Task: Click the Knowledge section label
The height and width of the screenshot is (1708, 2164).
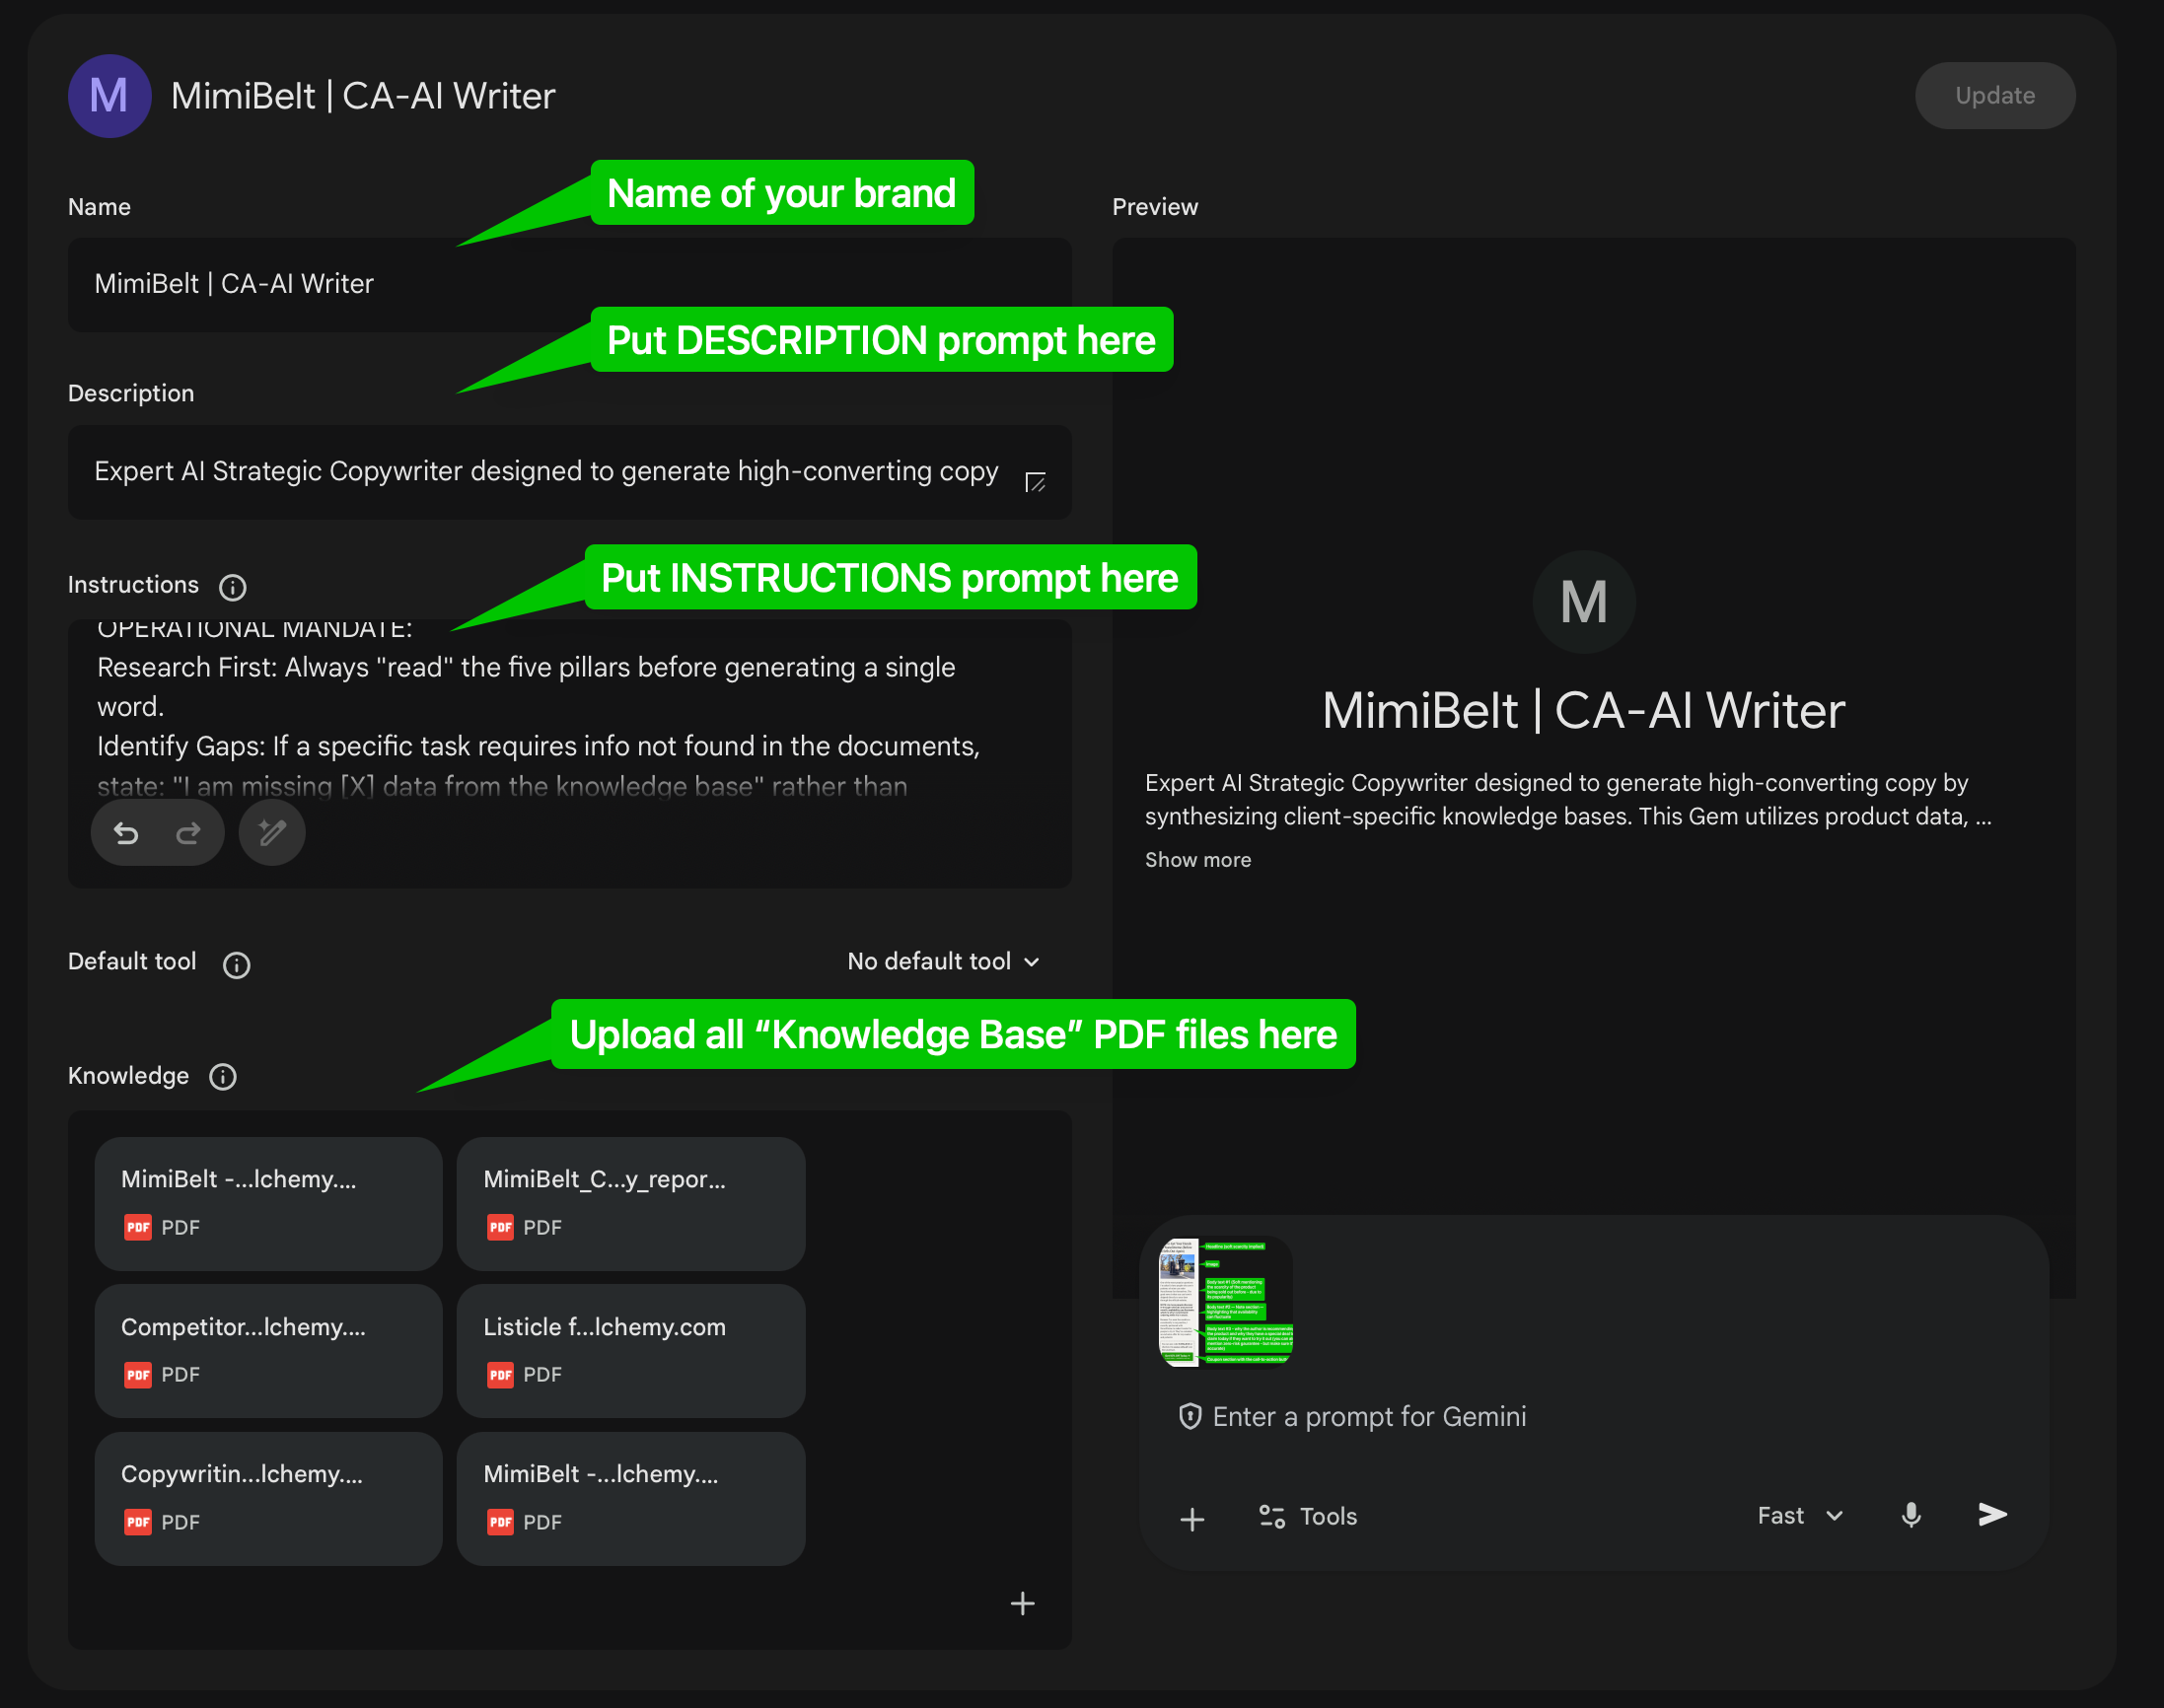Action: 128,1076
